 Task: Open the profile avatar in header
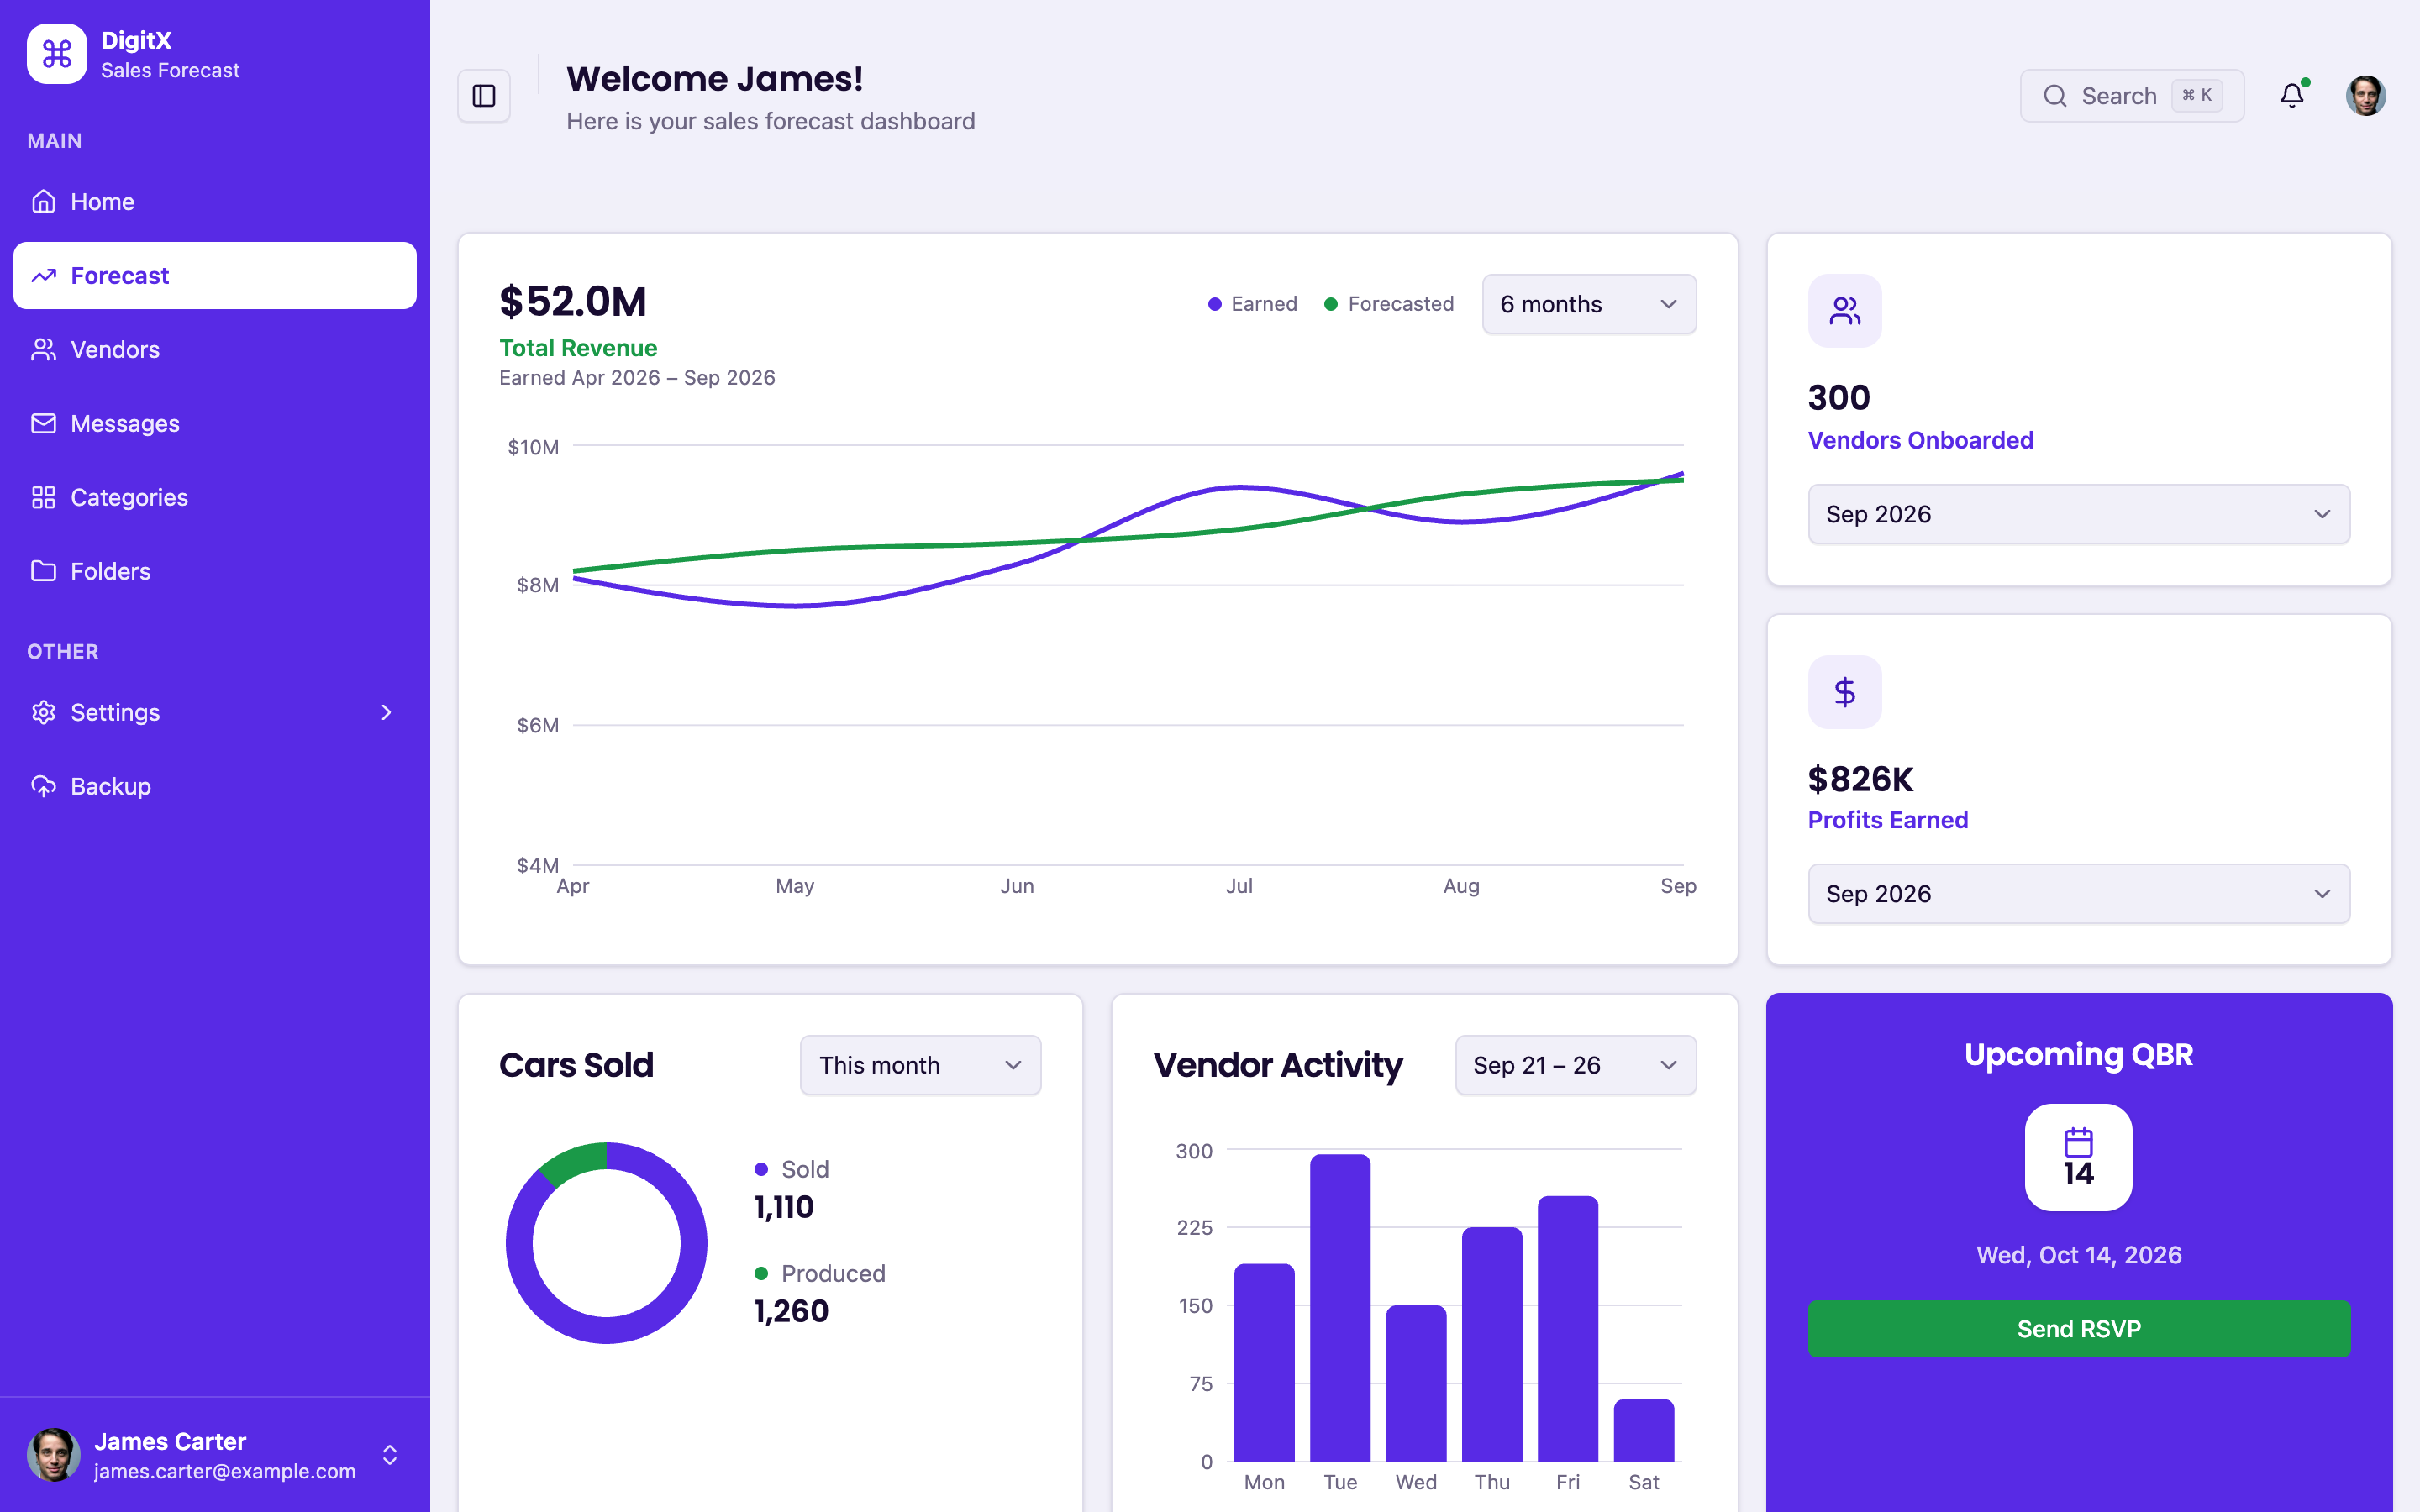2365,96
